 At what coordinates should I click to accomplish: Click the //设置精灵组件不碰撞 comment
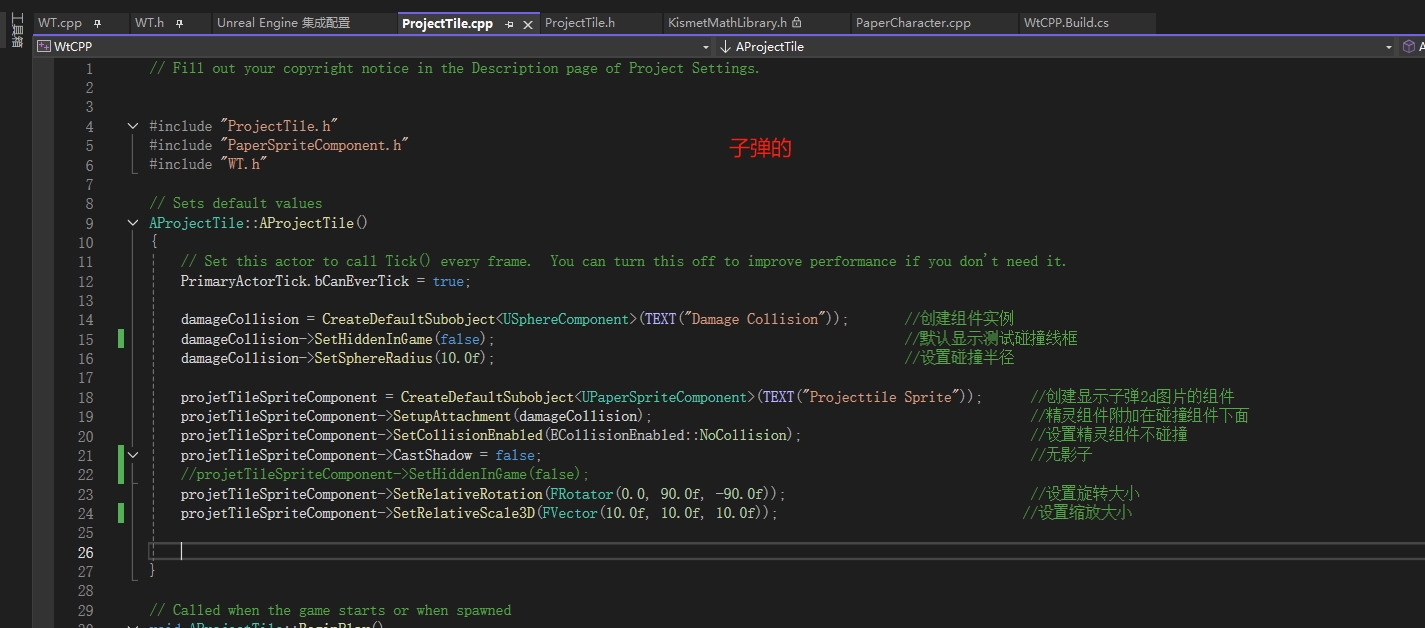pyautogui.click(x=1109, y=435)
